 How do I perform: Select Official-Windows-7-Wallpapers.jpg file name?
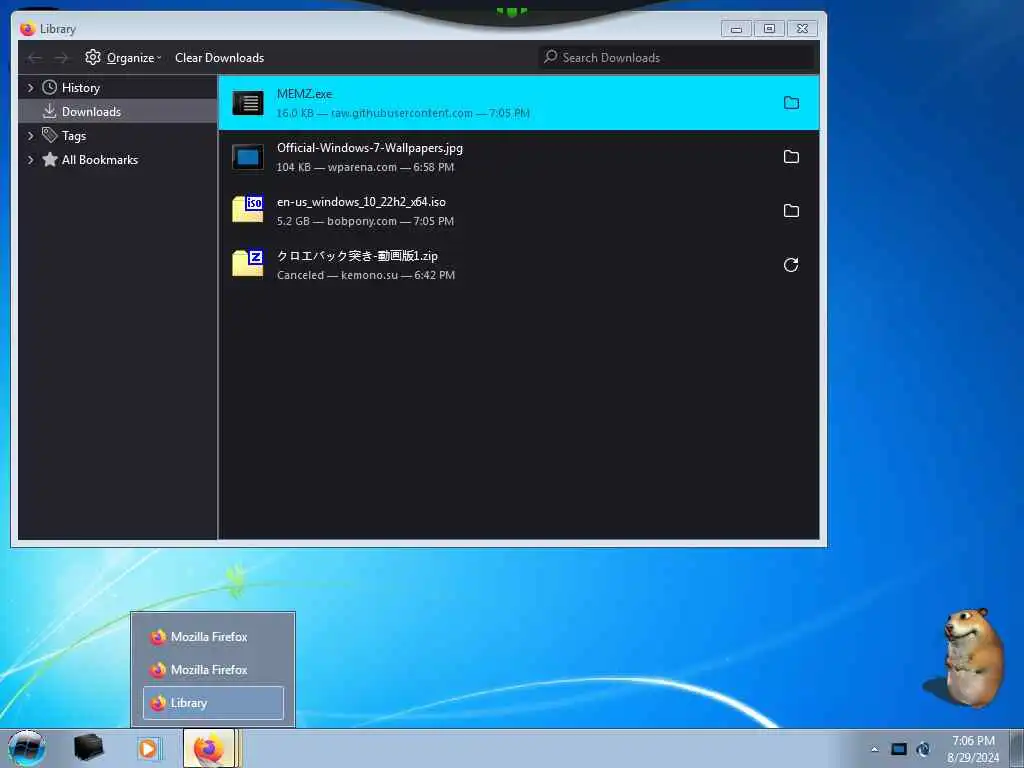(370, 148)
